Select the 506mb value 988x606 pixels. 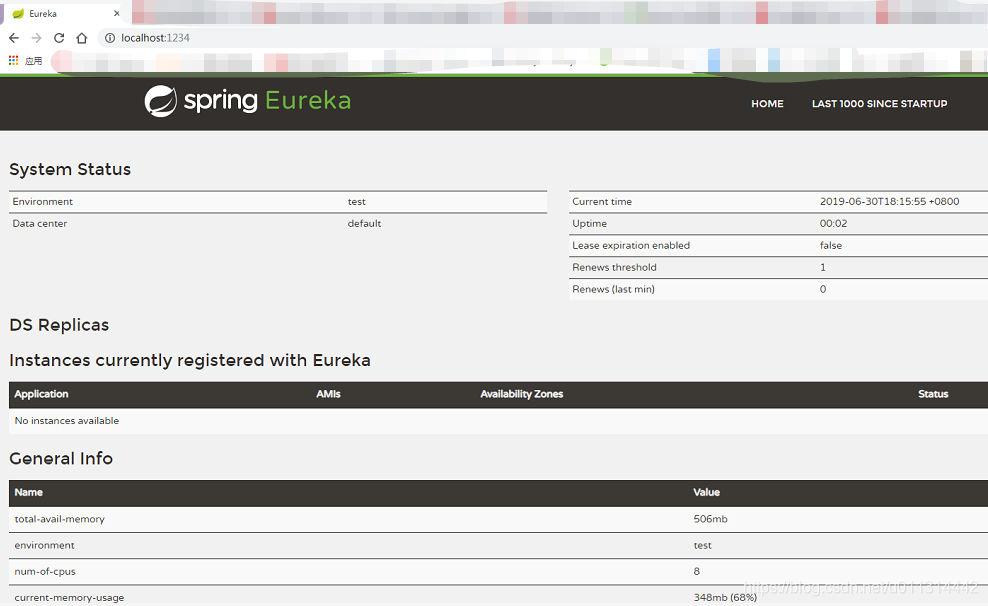point(710,519)
